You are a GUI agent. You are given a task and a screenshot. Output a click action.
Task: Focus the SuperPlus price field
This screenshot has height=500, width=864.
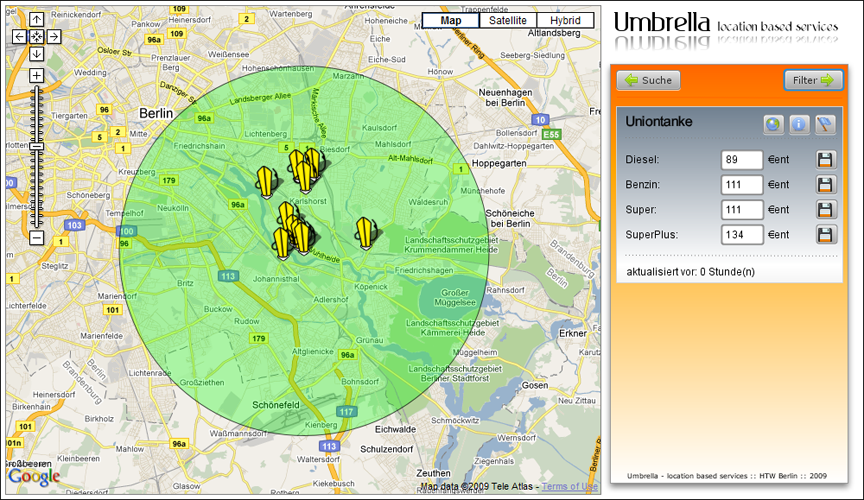point(742,235)
